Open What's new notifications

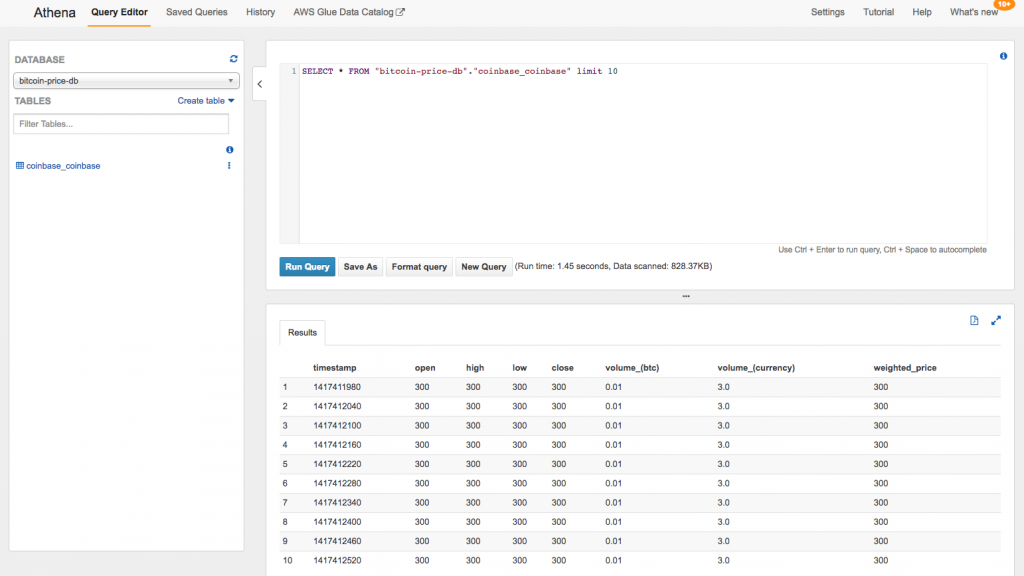[973, 12]
